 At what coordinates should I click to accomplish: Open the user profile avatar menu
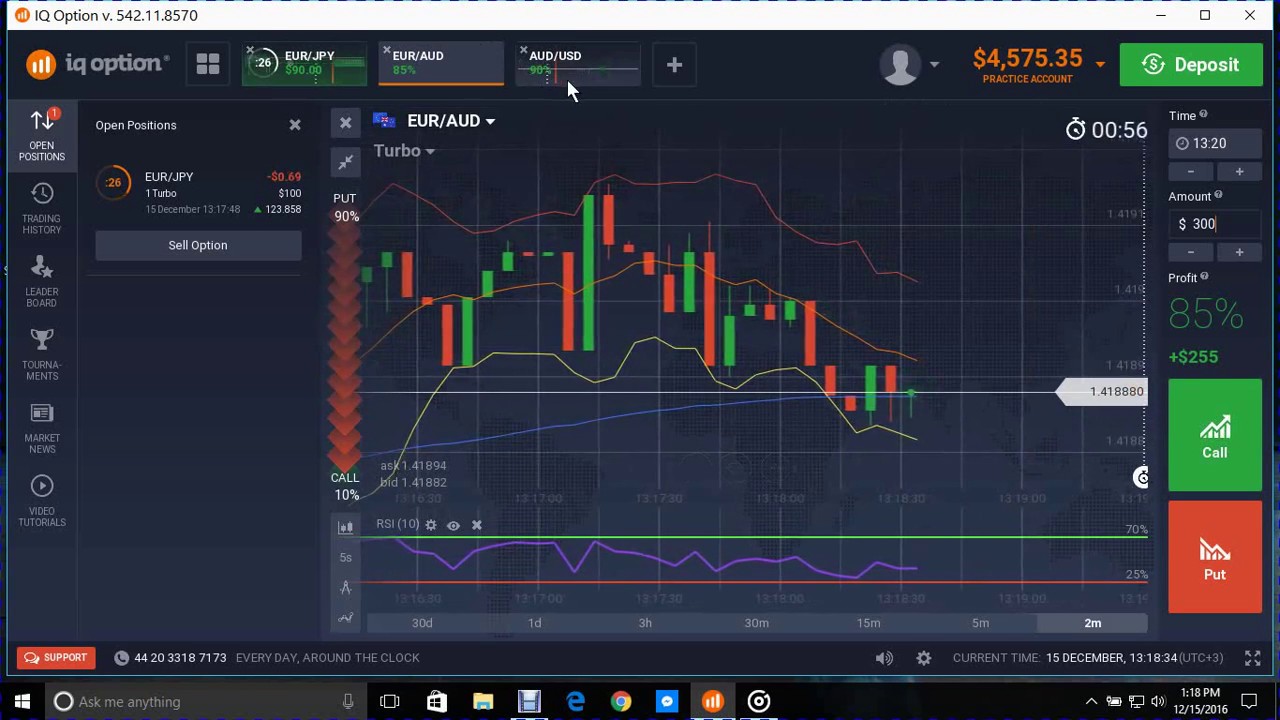tap(909, 65)
